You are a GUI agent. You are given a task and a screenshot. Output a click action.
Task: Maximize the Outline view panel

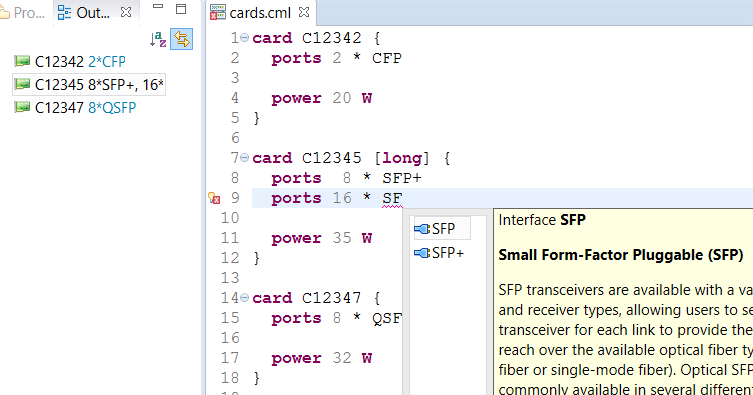click(x=181, y=9)
